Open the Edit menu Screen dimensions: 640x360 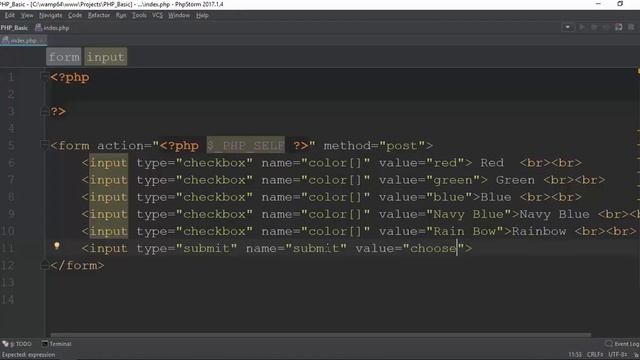tap(10, 16)
